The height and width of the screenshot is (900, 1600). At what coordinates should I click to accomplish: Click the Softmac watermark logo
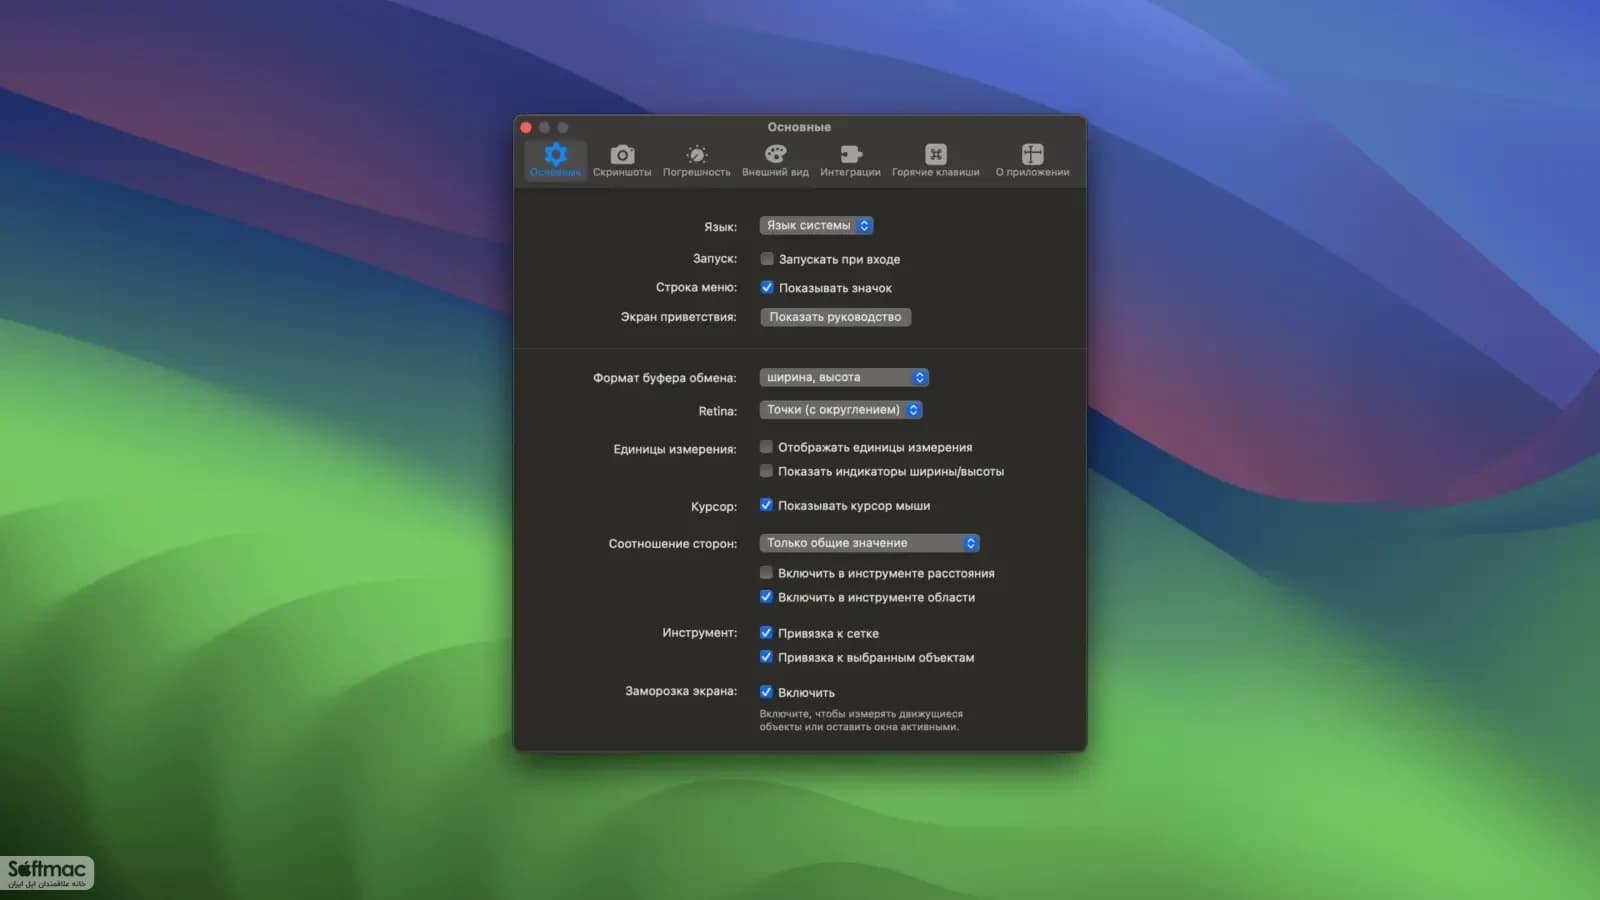(47, 873)
